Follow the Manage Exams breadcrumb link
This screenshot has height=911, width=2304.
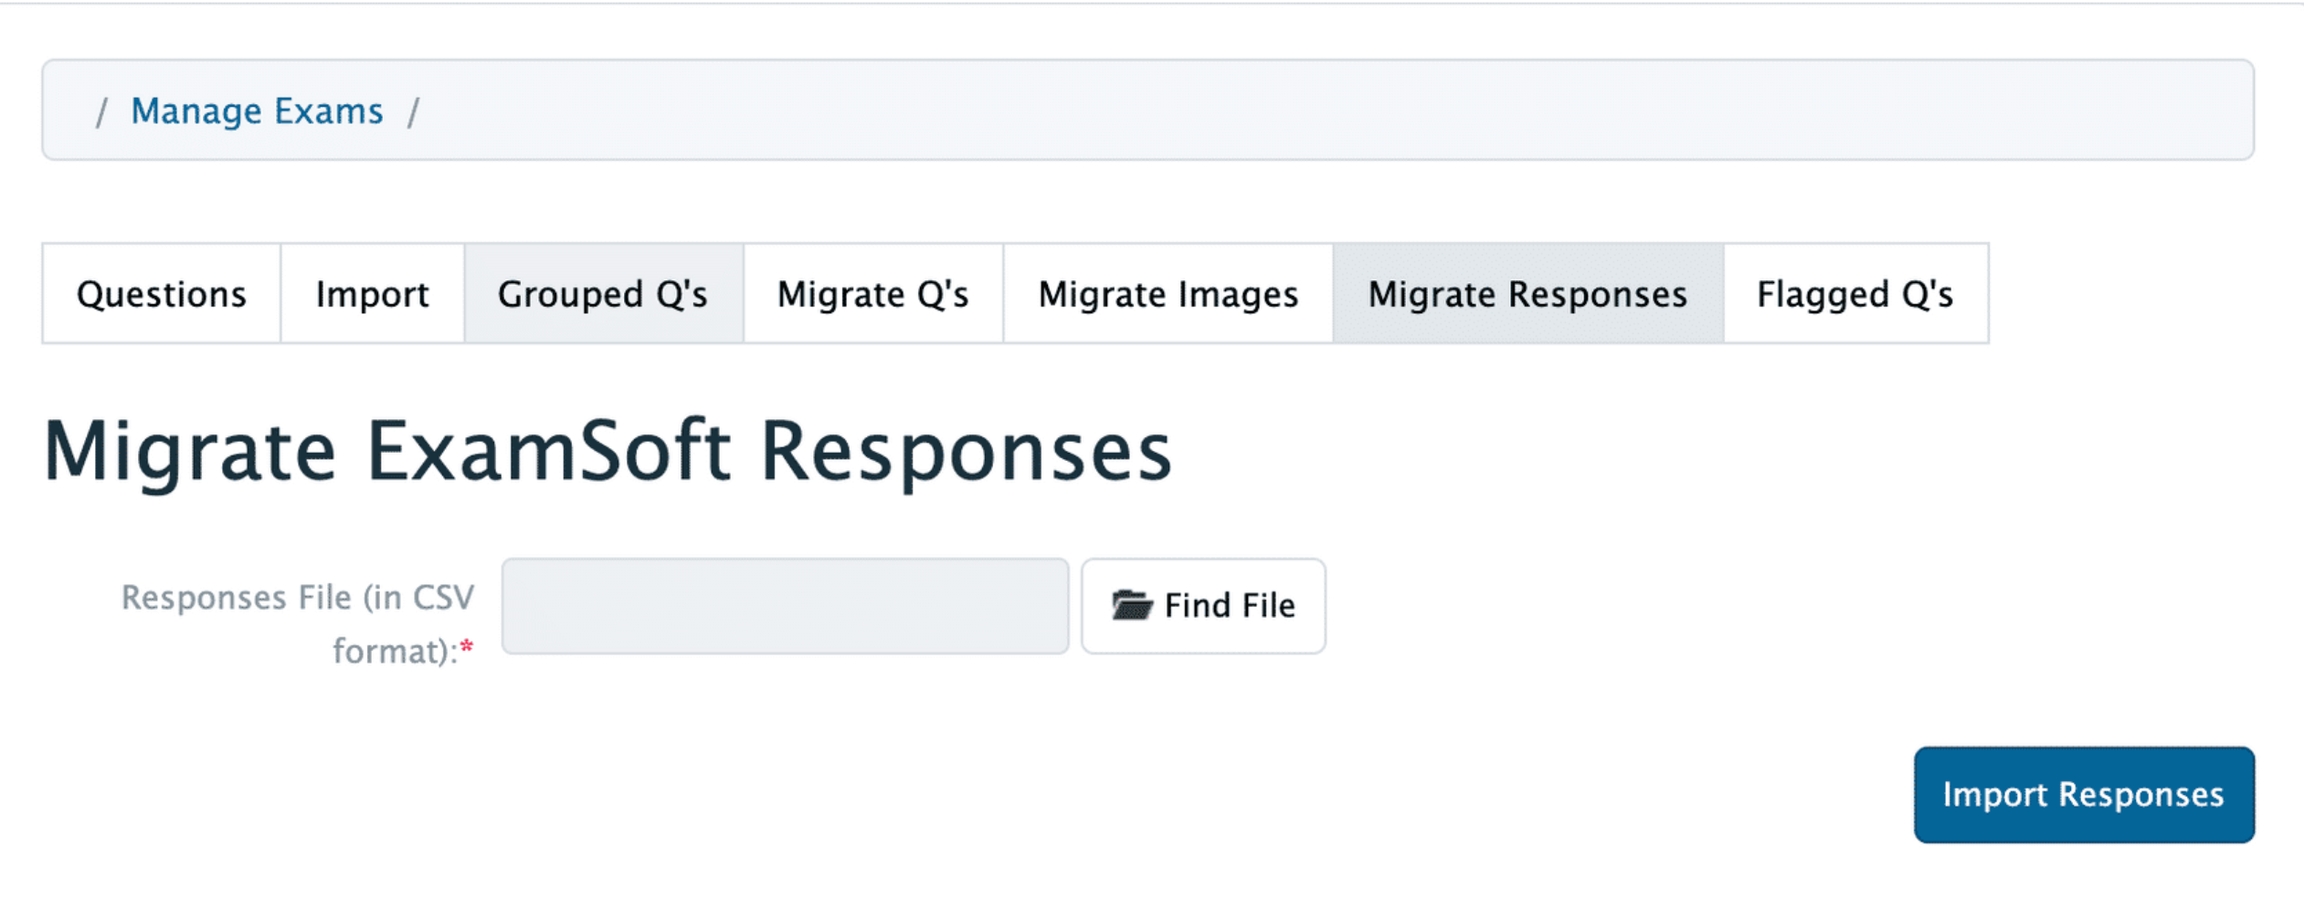tap(257, 111)
